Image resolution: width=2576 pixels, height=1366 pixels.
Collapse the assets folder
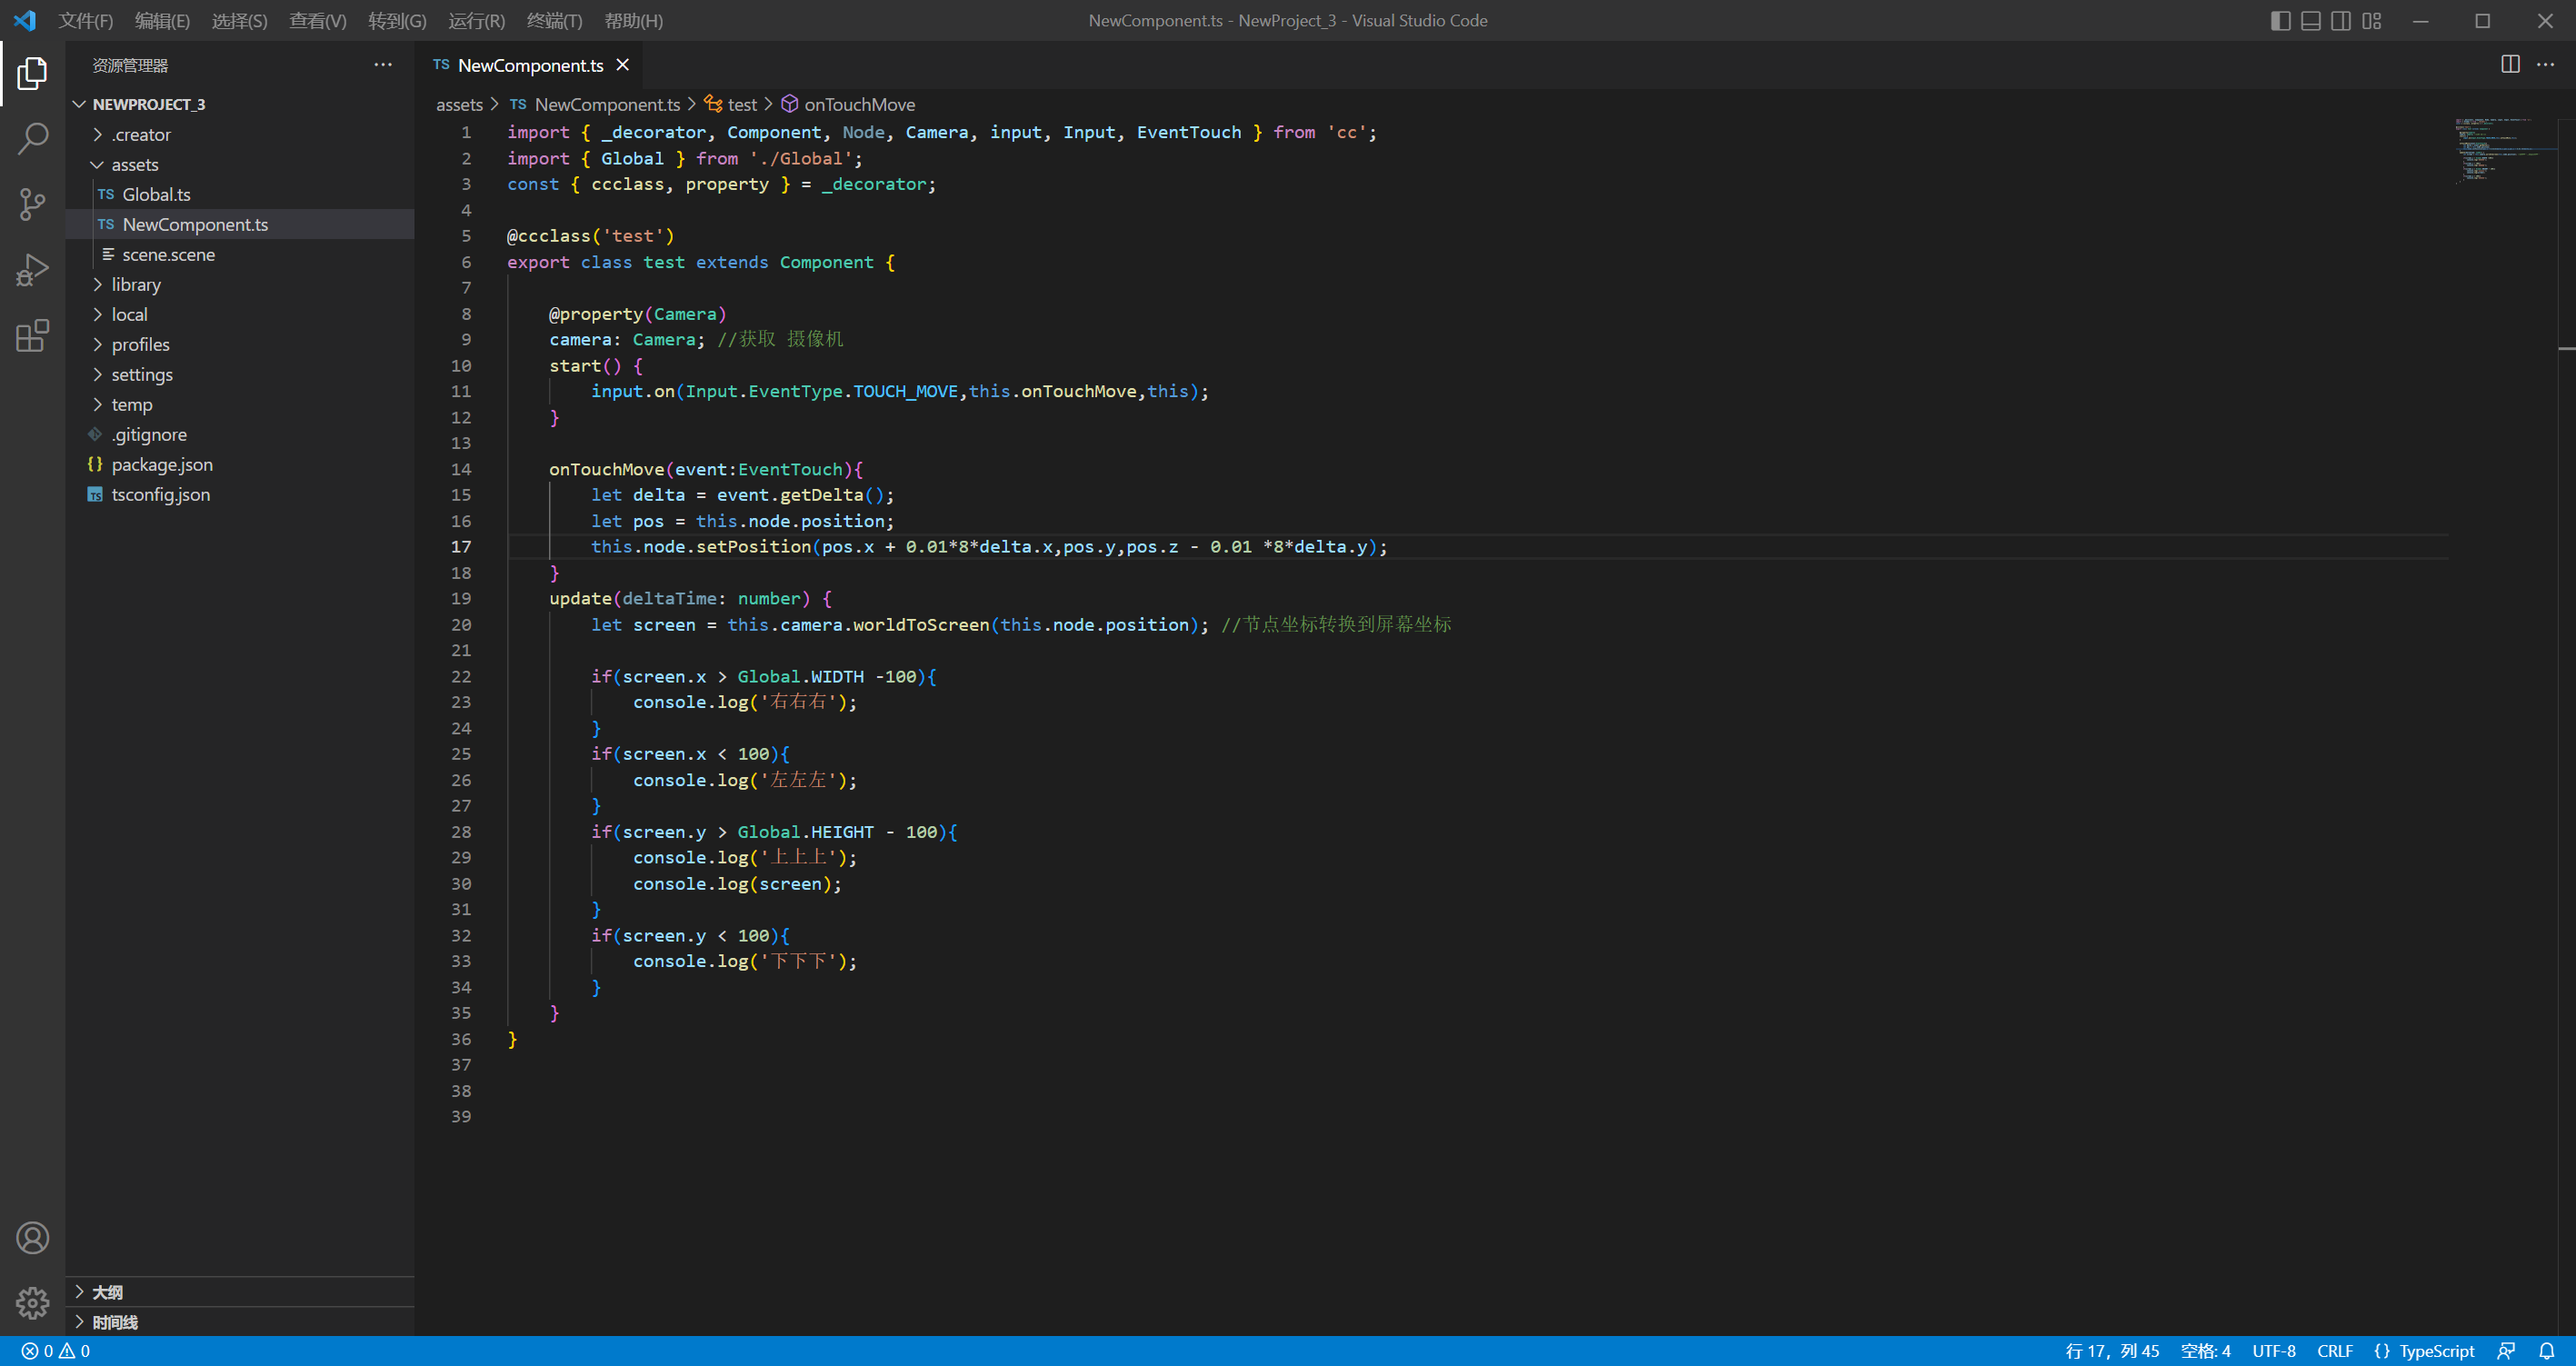(134, 165)
